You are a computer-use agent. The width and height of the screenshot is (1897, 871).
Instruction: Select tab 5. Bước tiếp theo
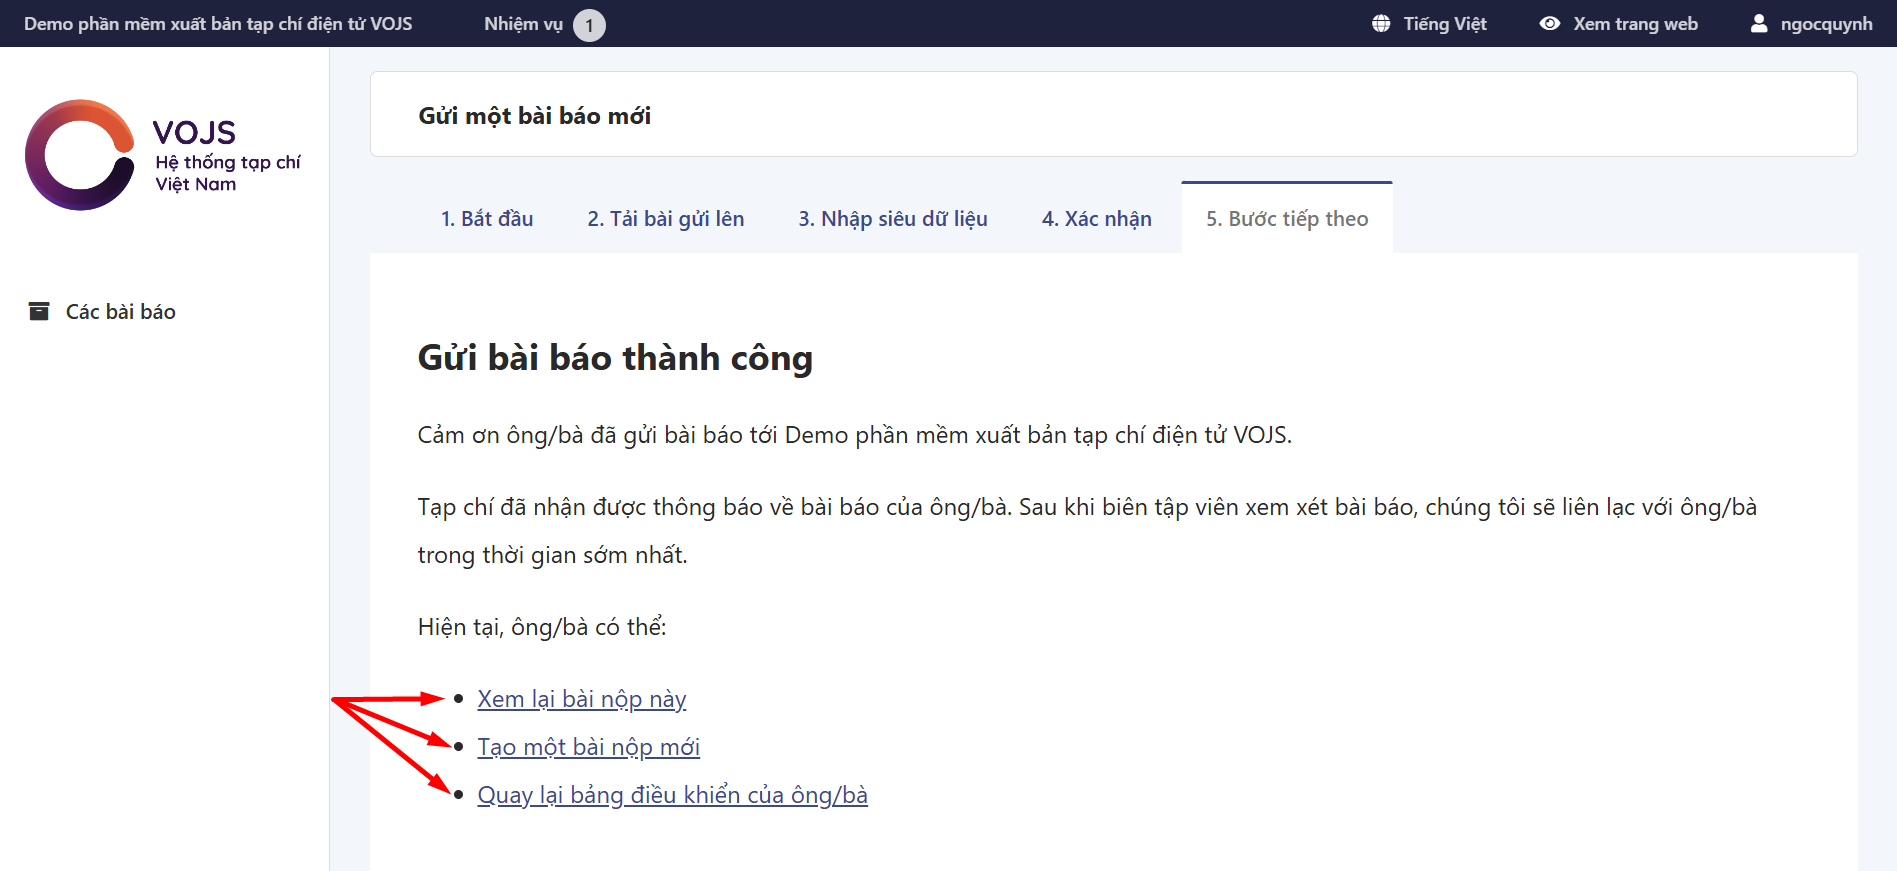(1286, 219)
